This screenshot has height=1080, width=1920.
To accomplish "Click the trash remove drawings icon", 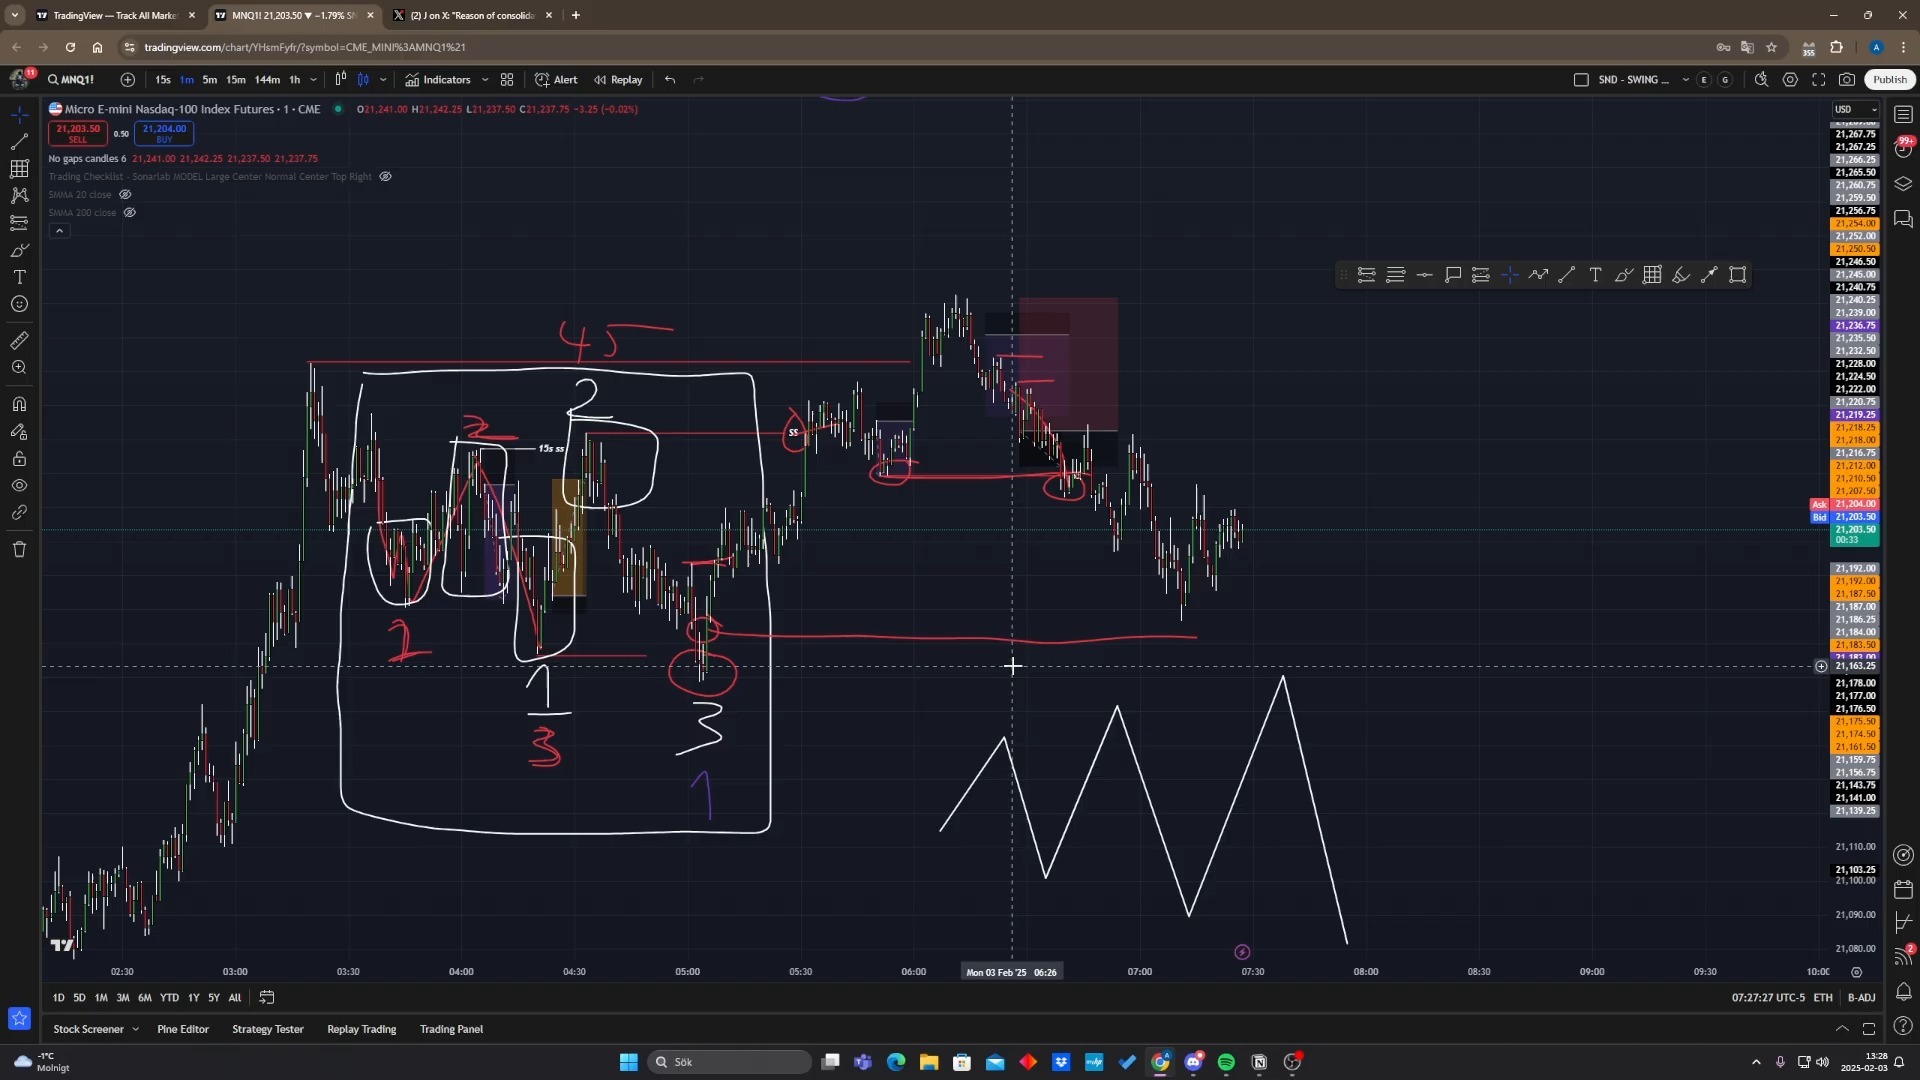I will (19, 549).
